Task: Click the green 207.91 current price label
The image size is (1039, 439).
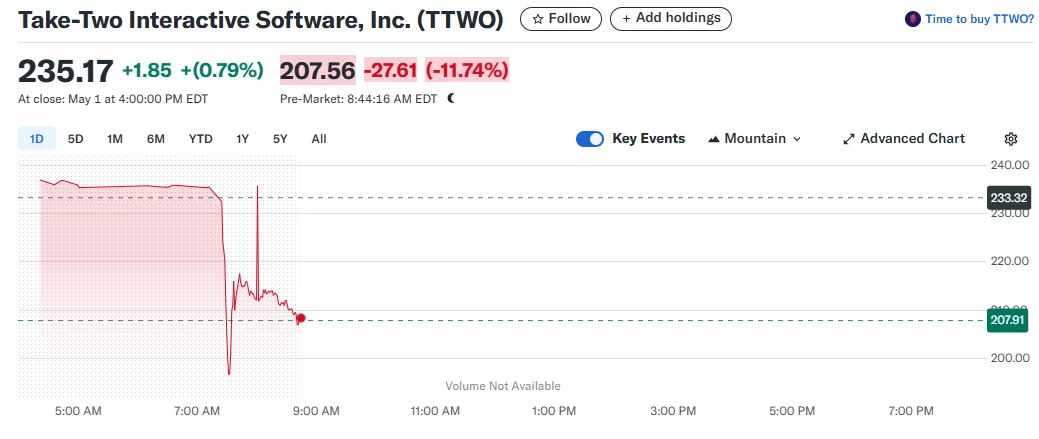Action: 1008,321
